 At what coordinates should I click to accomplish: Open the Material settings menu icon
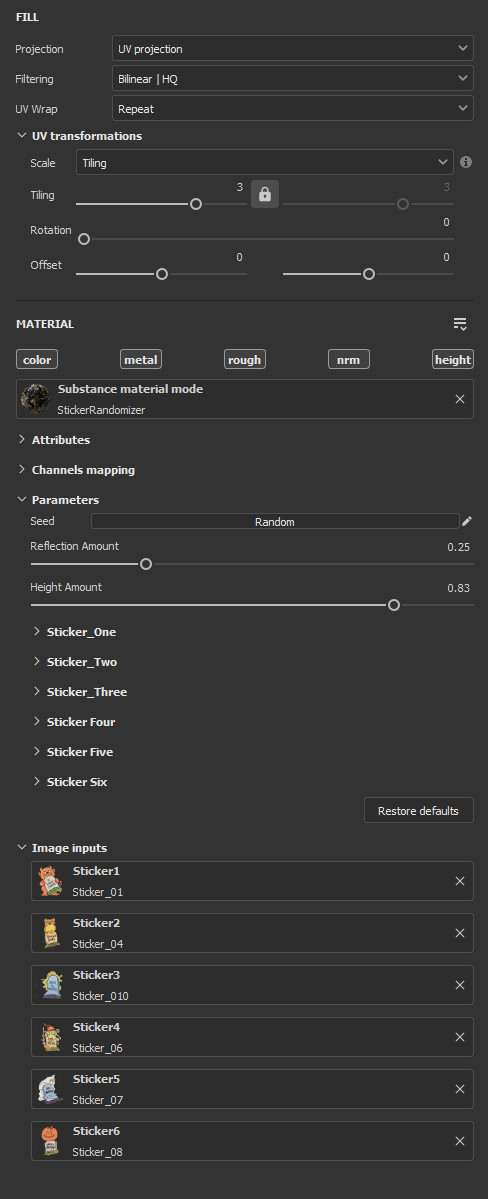click(x=460, y=324)
